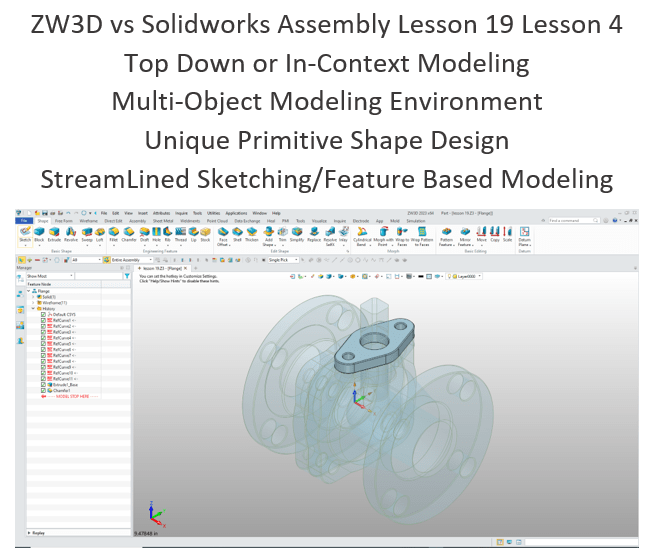
Task: Click the Sweep tool icon
Action: click(x=88, y=234)
